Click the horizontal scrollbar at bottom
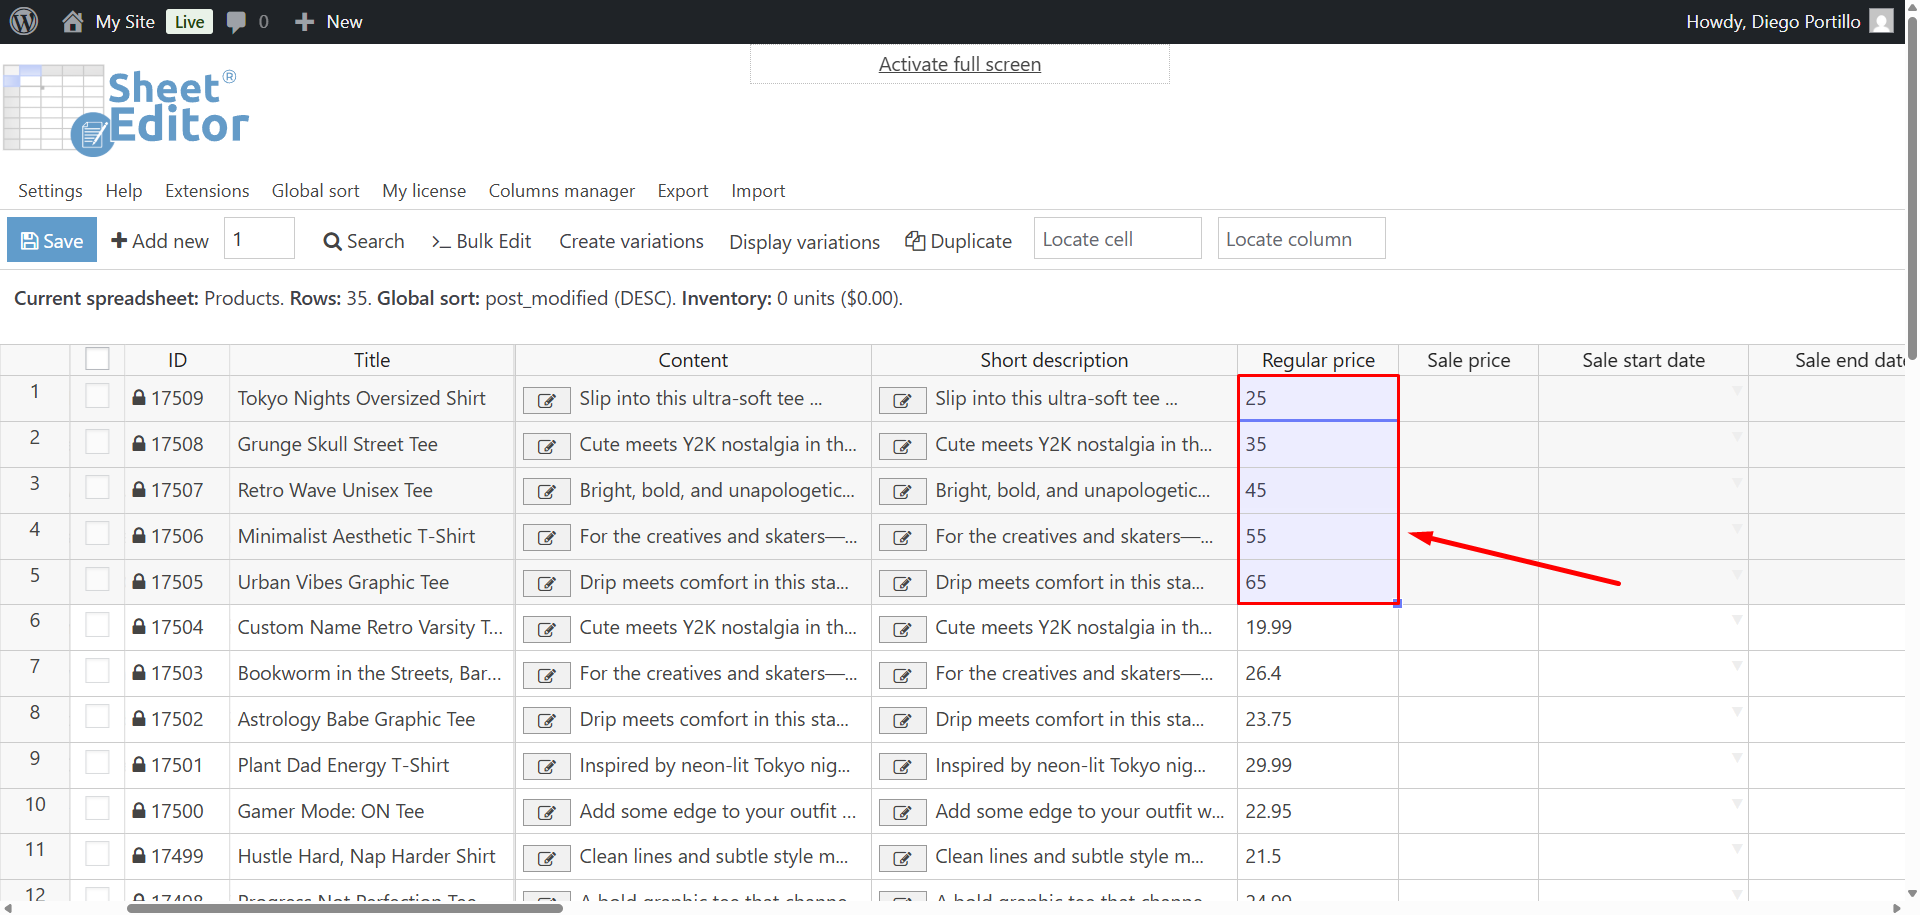Viewport: 1920px width, 915px height. click(x=345, y=908)
